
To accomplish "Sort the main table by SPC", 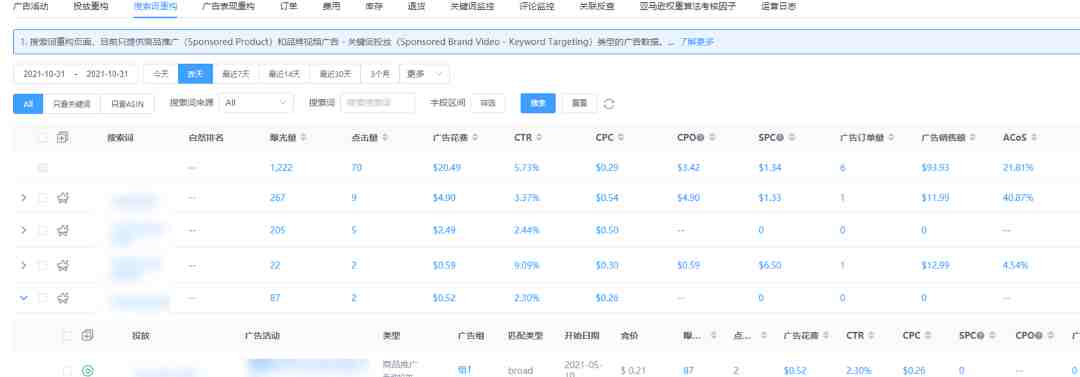I will click(793, 138).
